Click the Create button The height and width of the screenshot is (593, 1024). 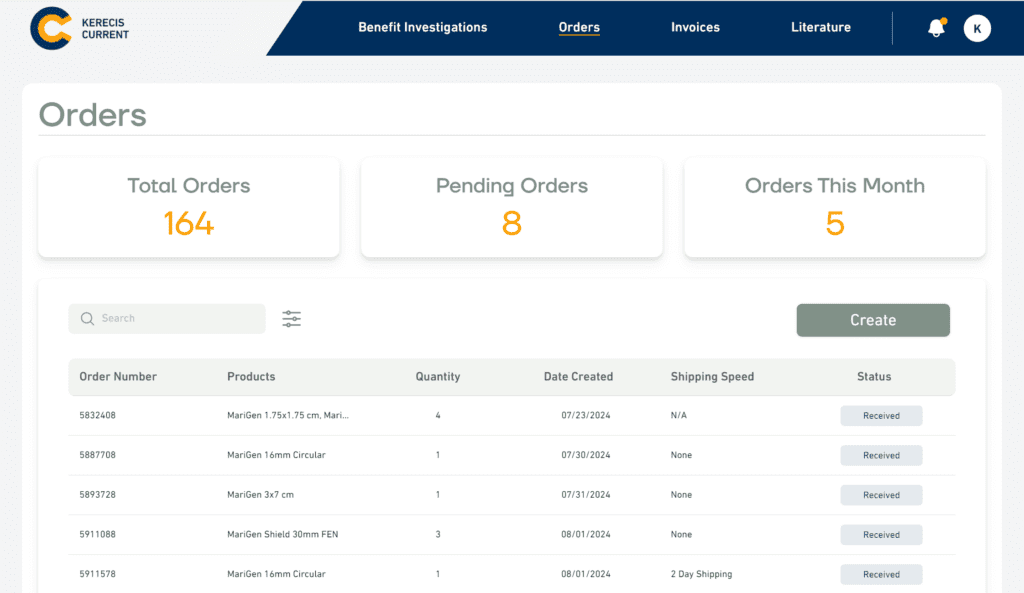point(873,320)
